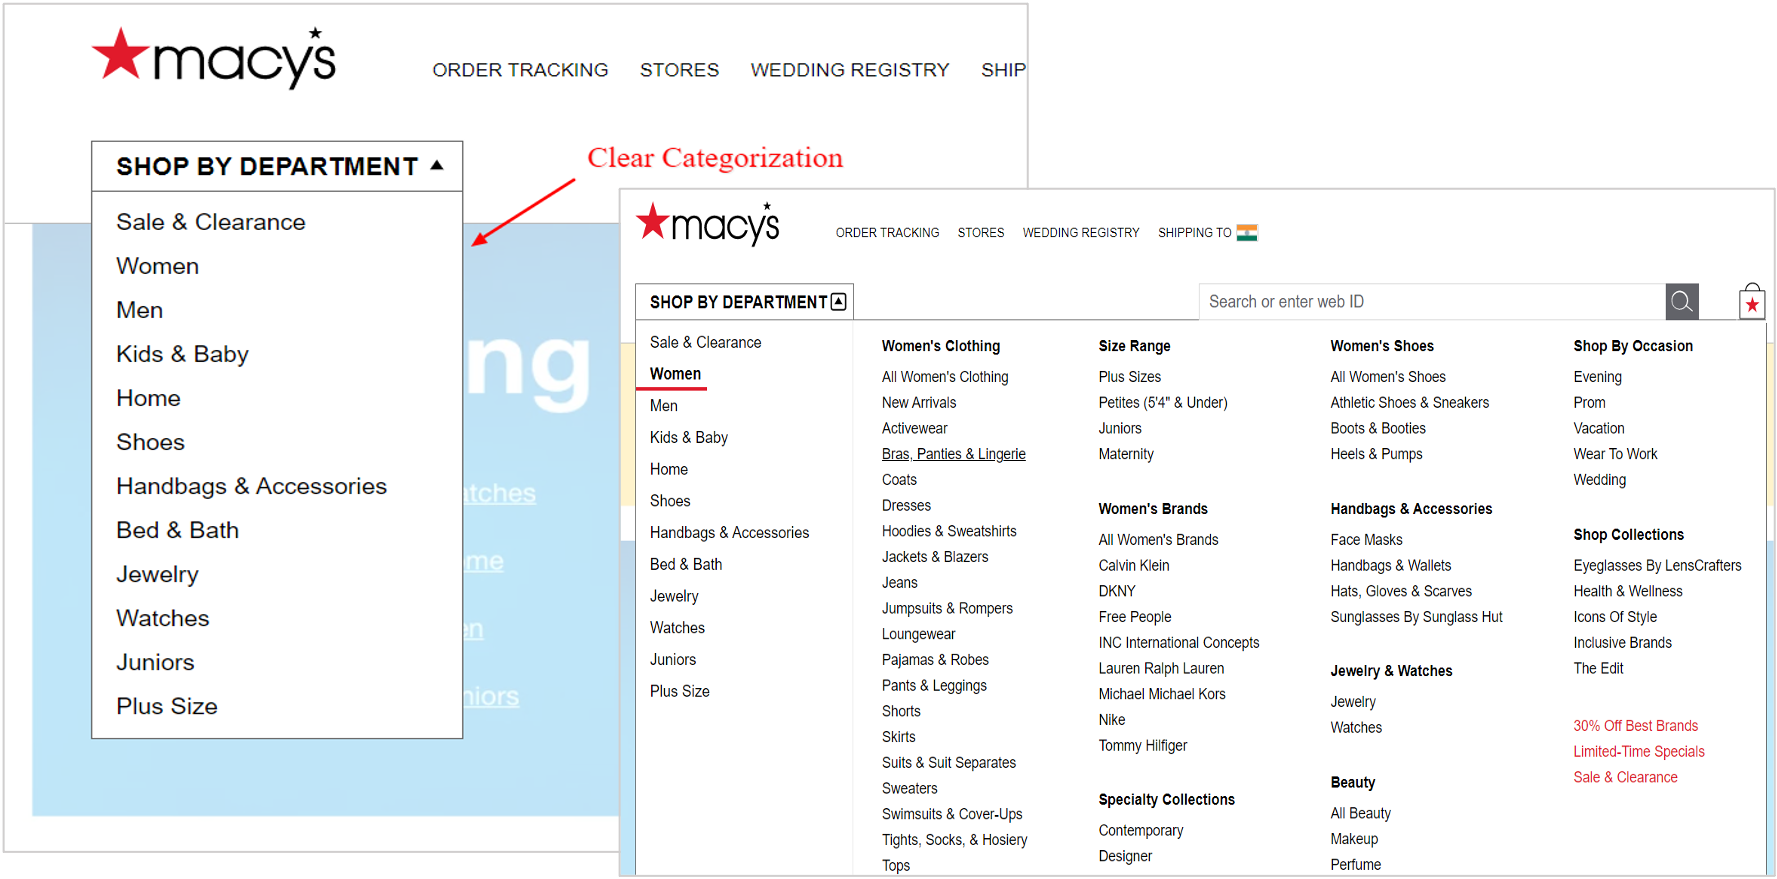Image resolution: width=1777 pixels, height=879 pixels.
Task: Open Order Tracking in back window
Action: coord(520,70)
